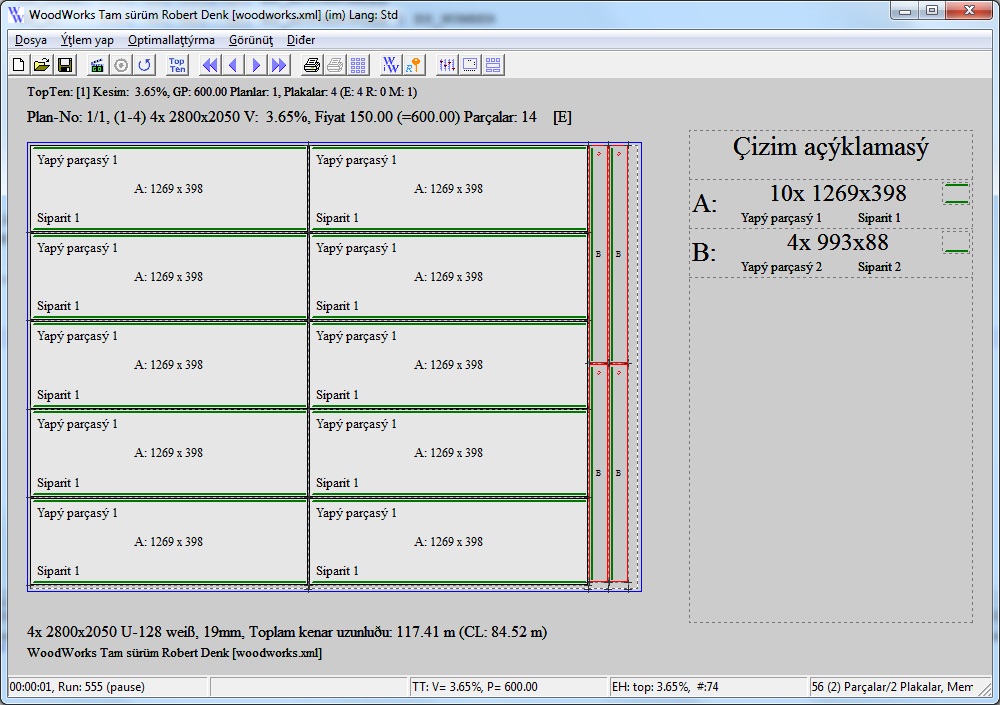This screenshot has height=705, width=1000.
Task: Print with the black printer icon
Action: click(x=311, y=64)
